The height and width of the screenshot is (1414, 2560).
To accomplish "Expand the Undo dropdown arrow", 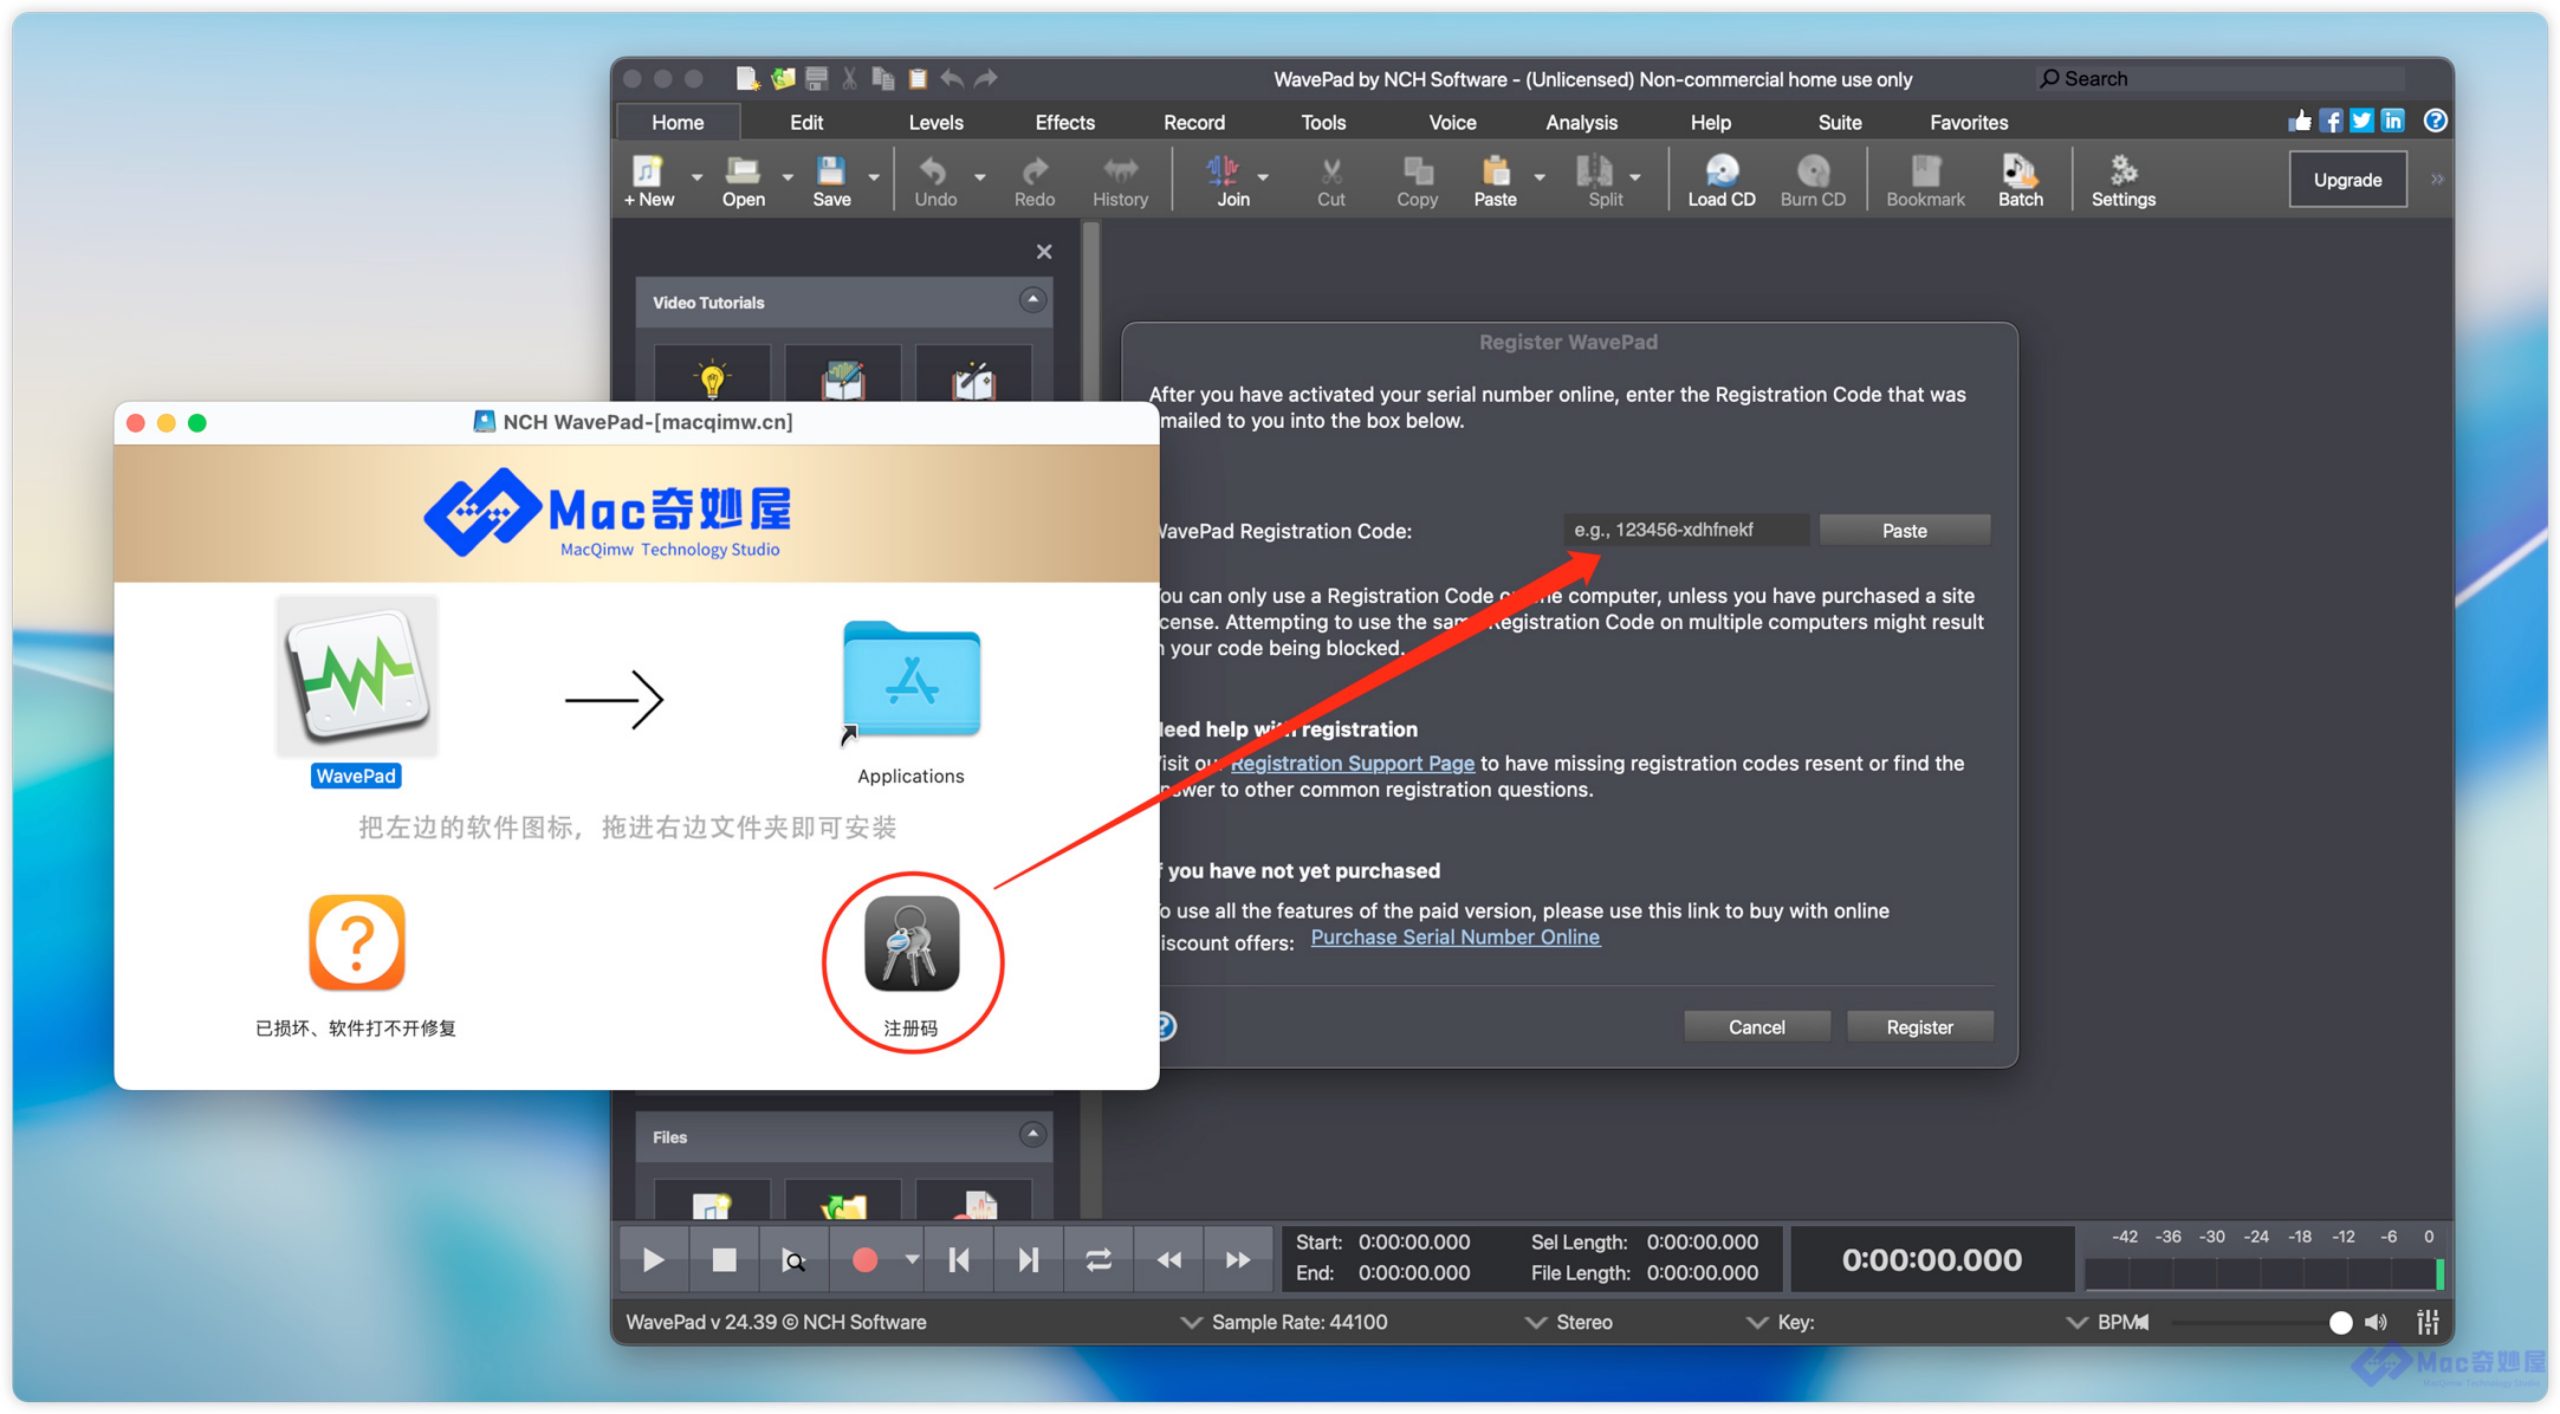I will 980,177.
